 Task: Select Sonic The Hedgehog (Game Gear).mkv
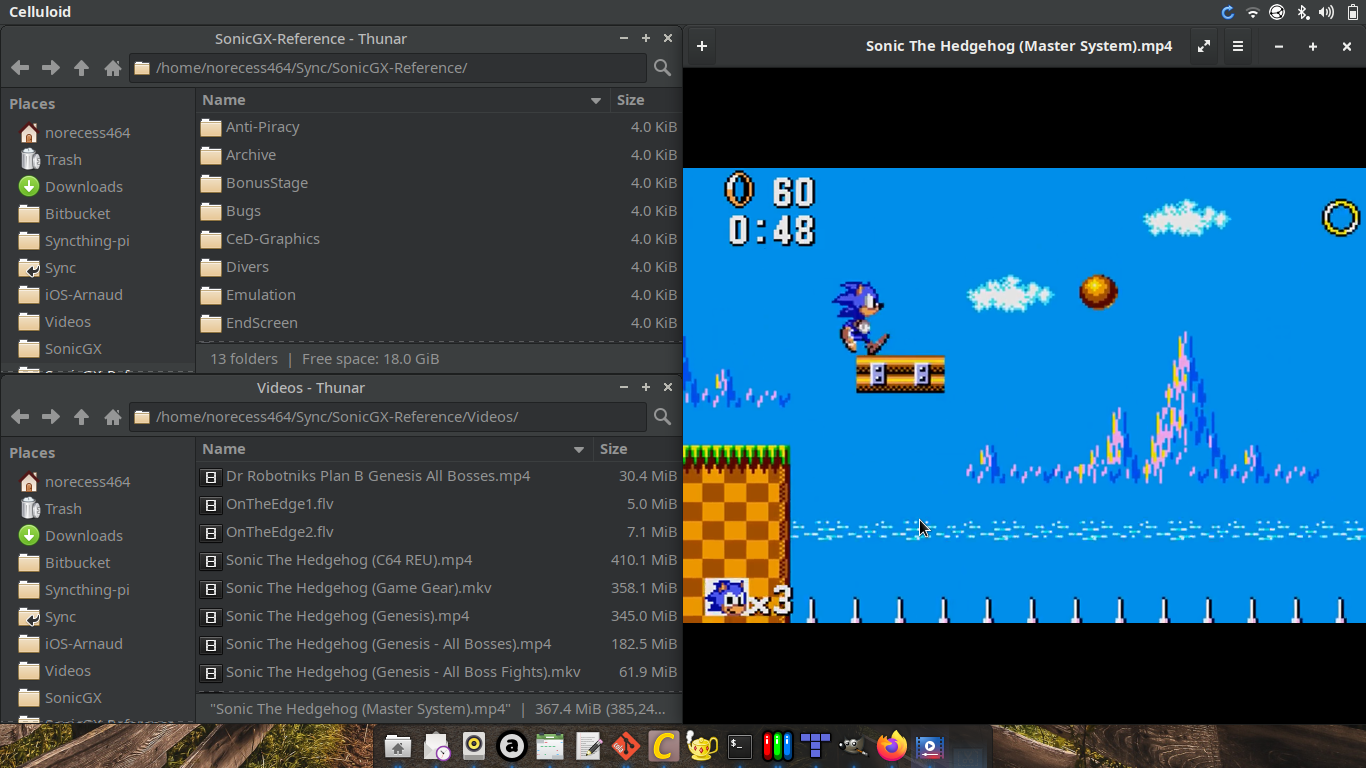[x=438, y=588]
